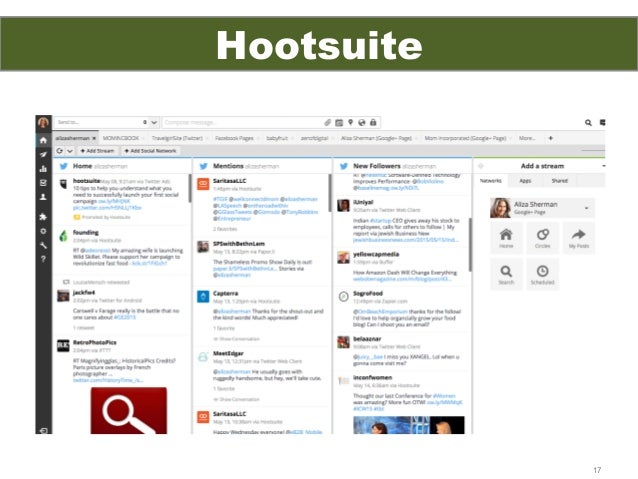The image size is (638, 479).
Task: Click the inconfwomen post image thumbnail
Action: click(409, 425)
